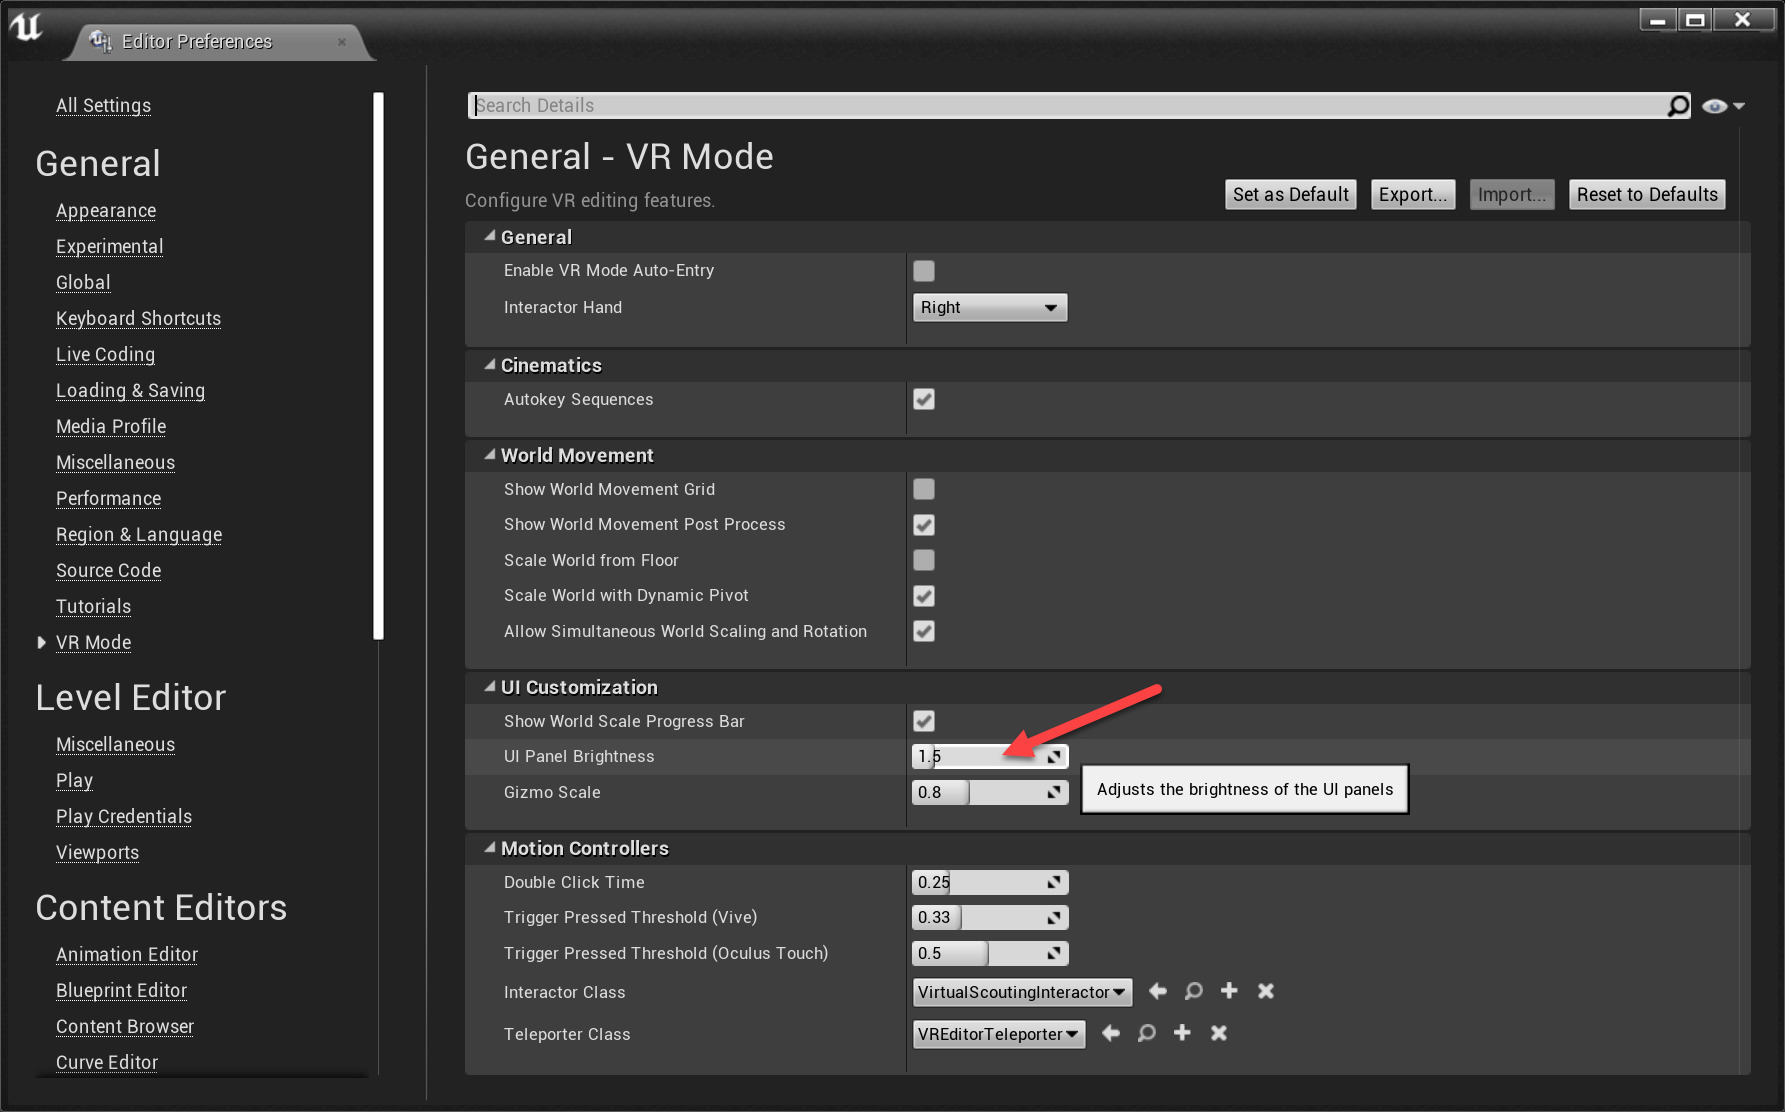Disable Autokey Sequences checkbox

pyautogui.click(x=924, y=400)
